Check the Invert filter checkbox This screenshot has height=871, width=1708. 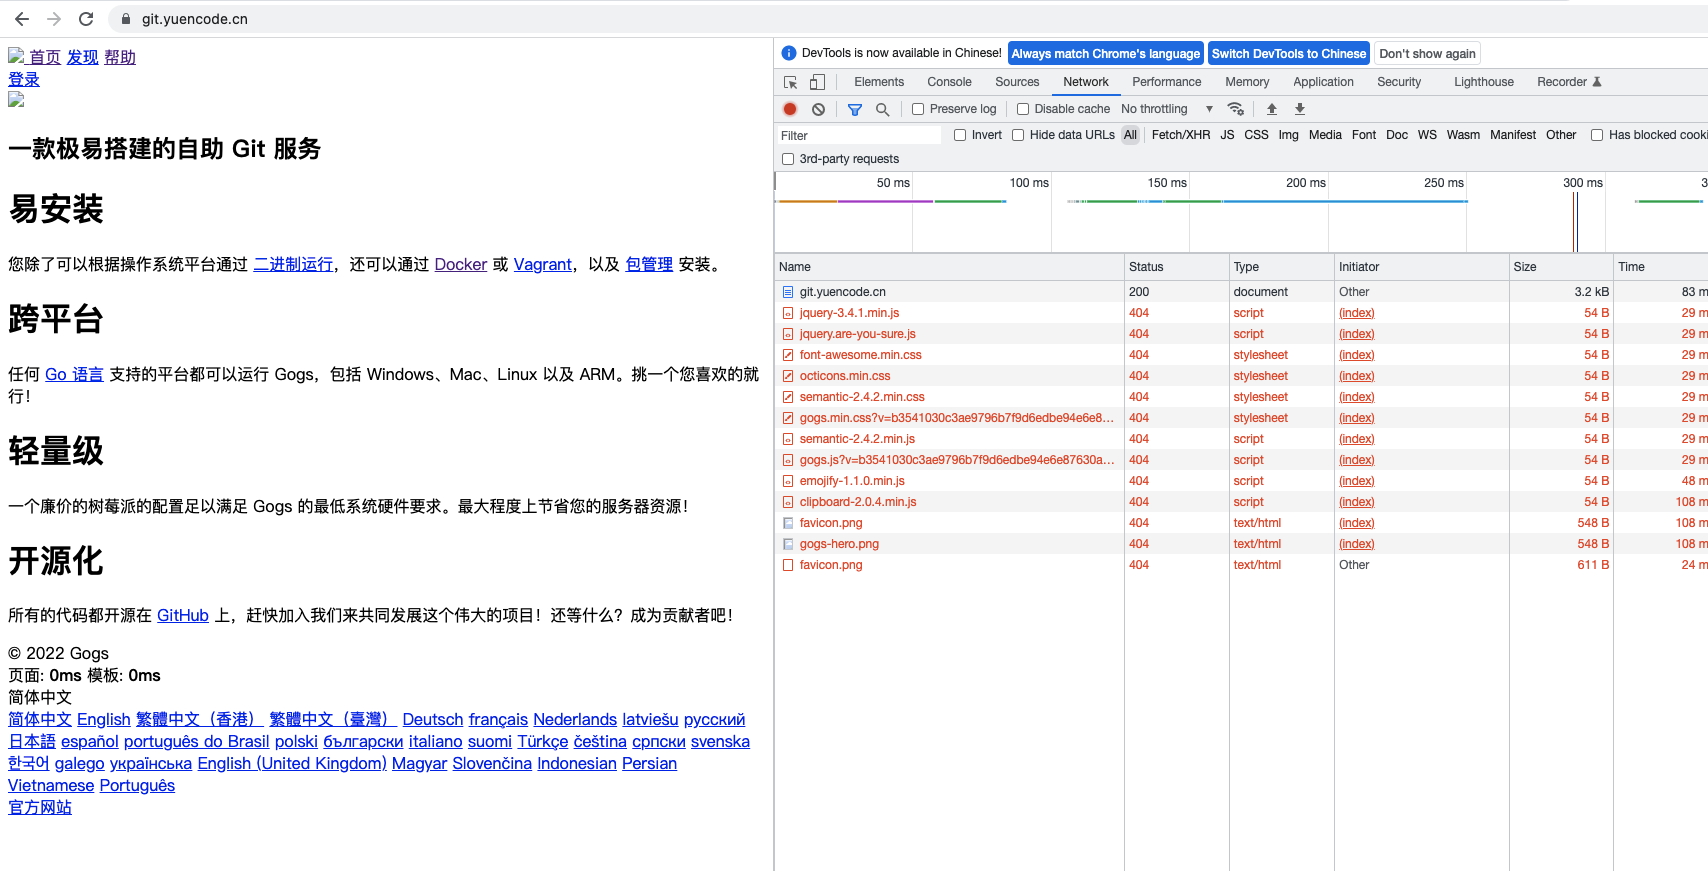pyautogui.click(x=960, y=135)
